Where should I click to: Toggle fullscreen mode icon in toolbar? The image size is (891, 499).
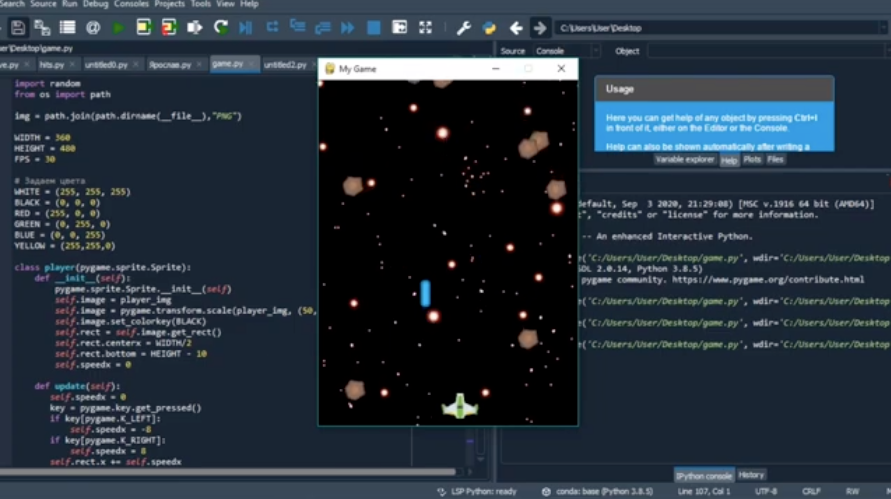(x=426, y=28)
